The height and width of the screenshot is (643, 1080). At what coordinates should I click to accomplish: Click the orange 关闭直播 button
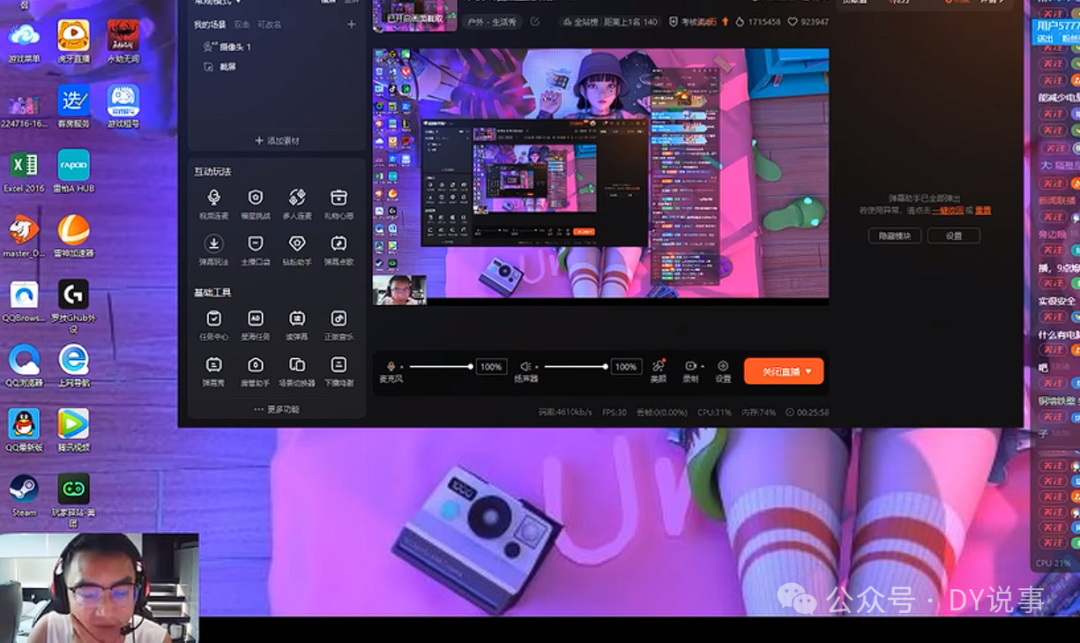(783, 371)
